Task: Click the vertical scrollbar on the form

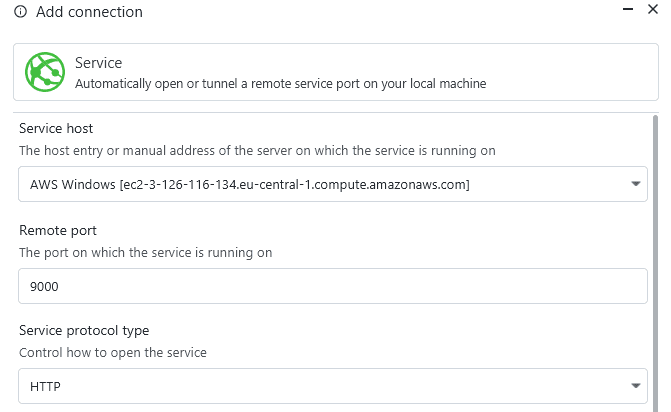Action: pos(655,250)
